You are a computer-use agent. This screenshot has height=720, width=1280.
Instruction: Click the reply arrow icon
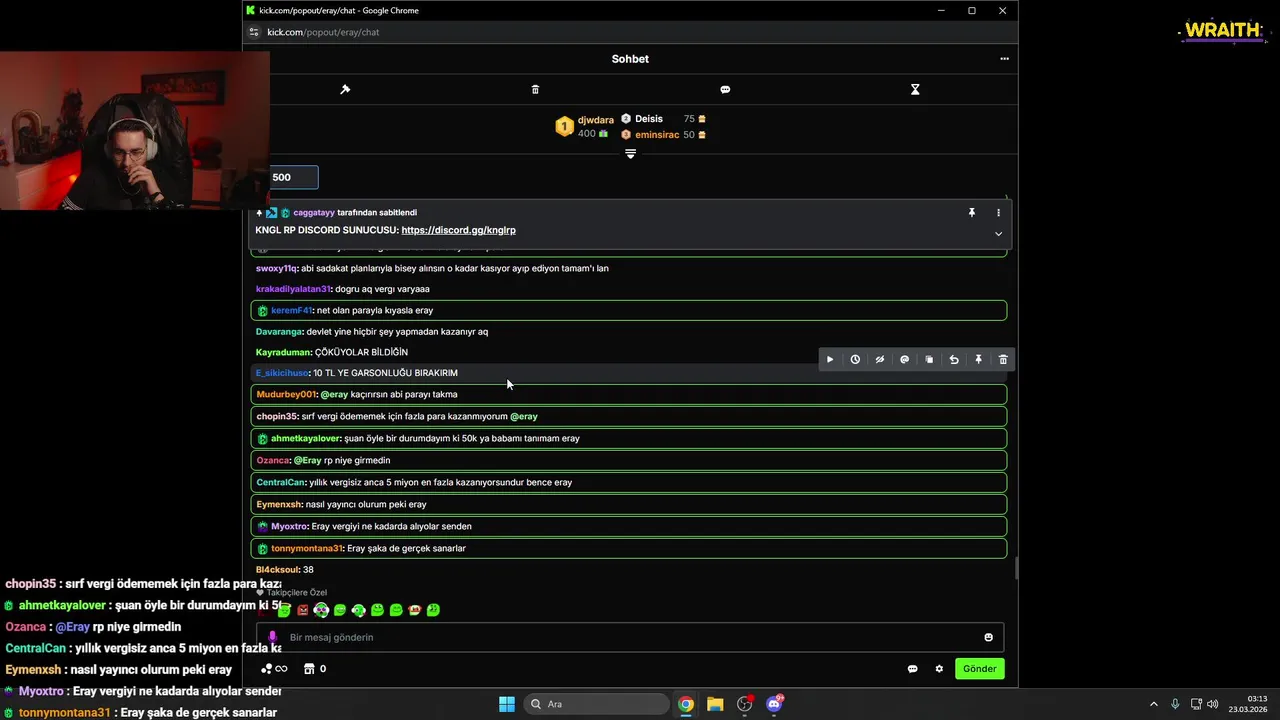point(954,359)
